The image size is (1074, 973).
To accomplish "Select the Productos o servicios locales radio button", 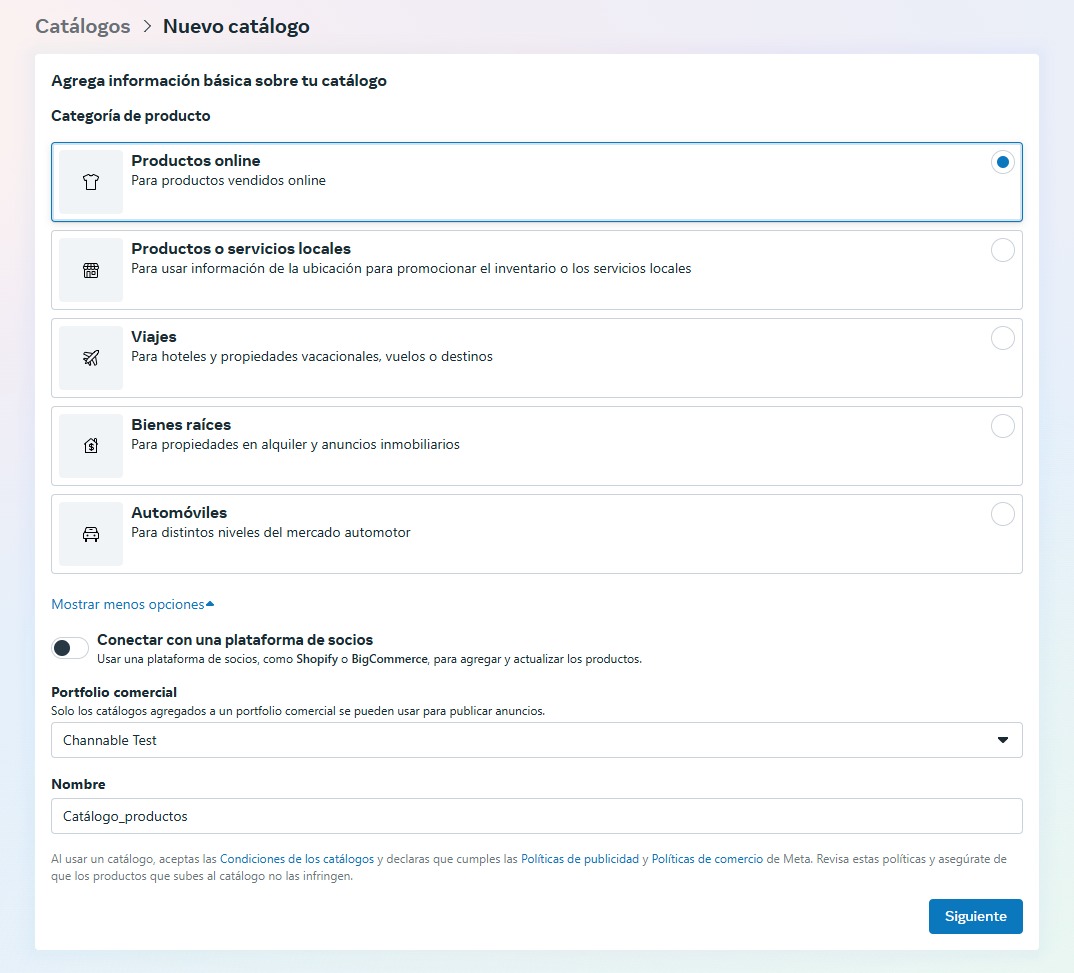I will (1002, 250).
